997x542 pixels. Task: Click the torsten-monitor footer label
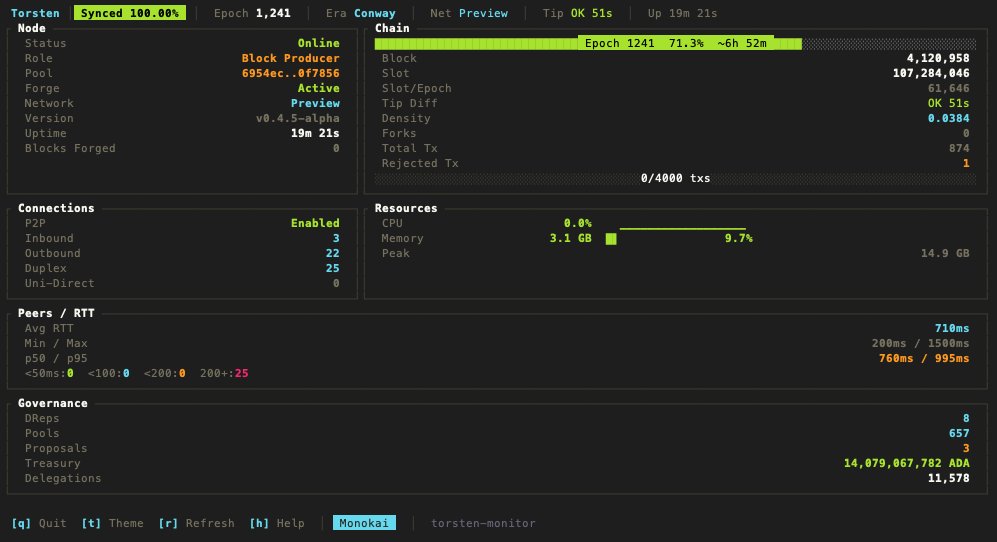click(483, 523)
